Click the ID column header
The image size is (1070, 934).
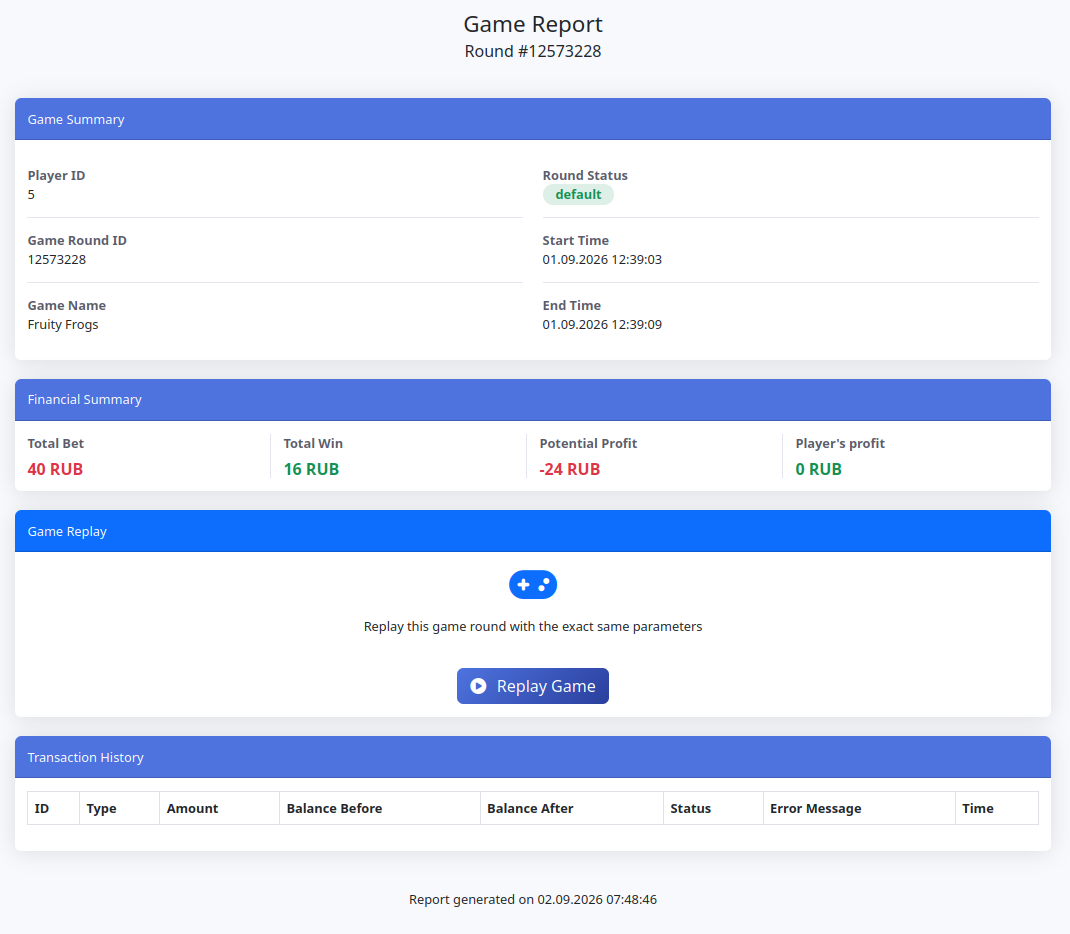(x=53, y=808)
